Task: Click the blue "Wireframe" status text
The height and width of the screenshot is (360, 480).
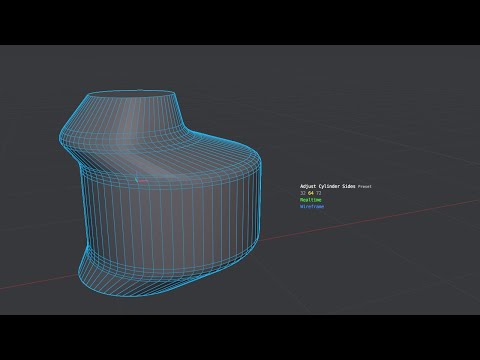Action: click(312, 207)
